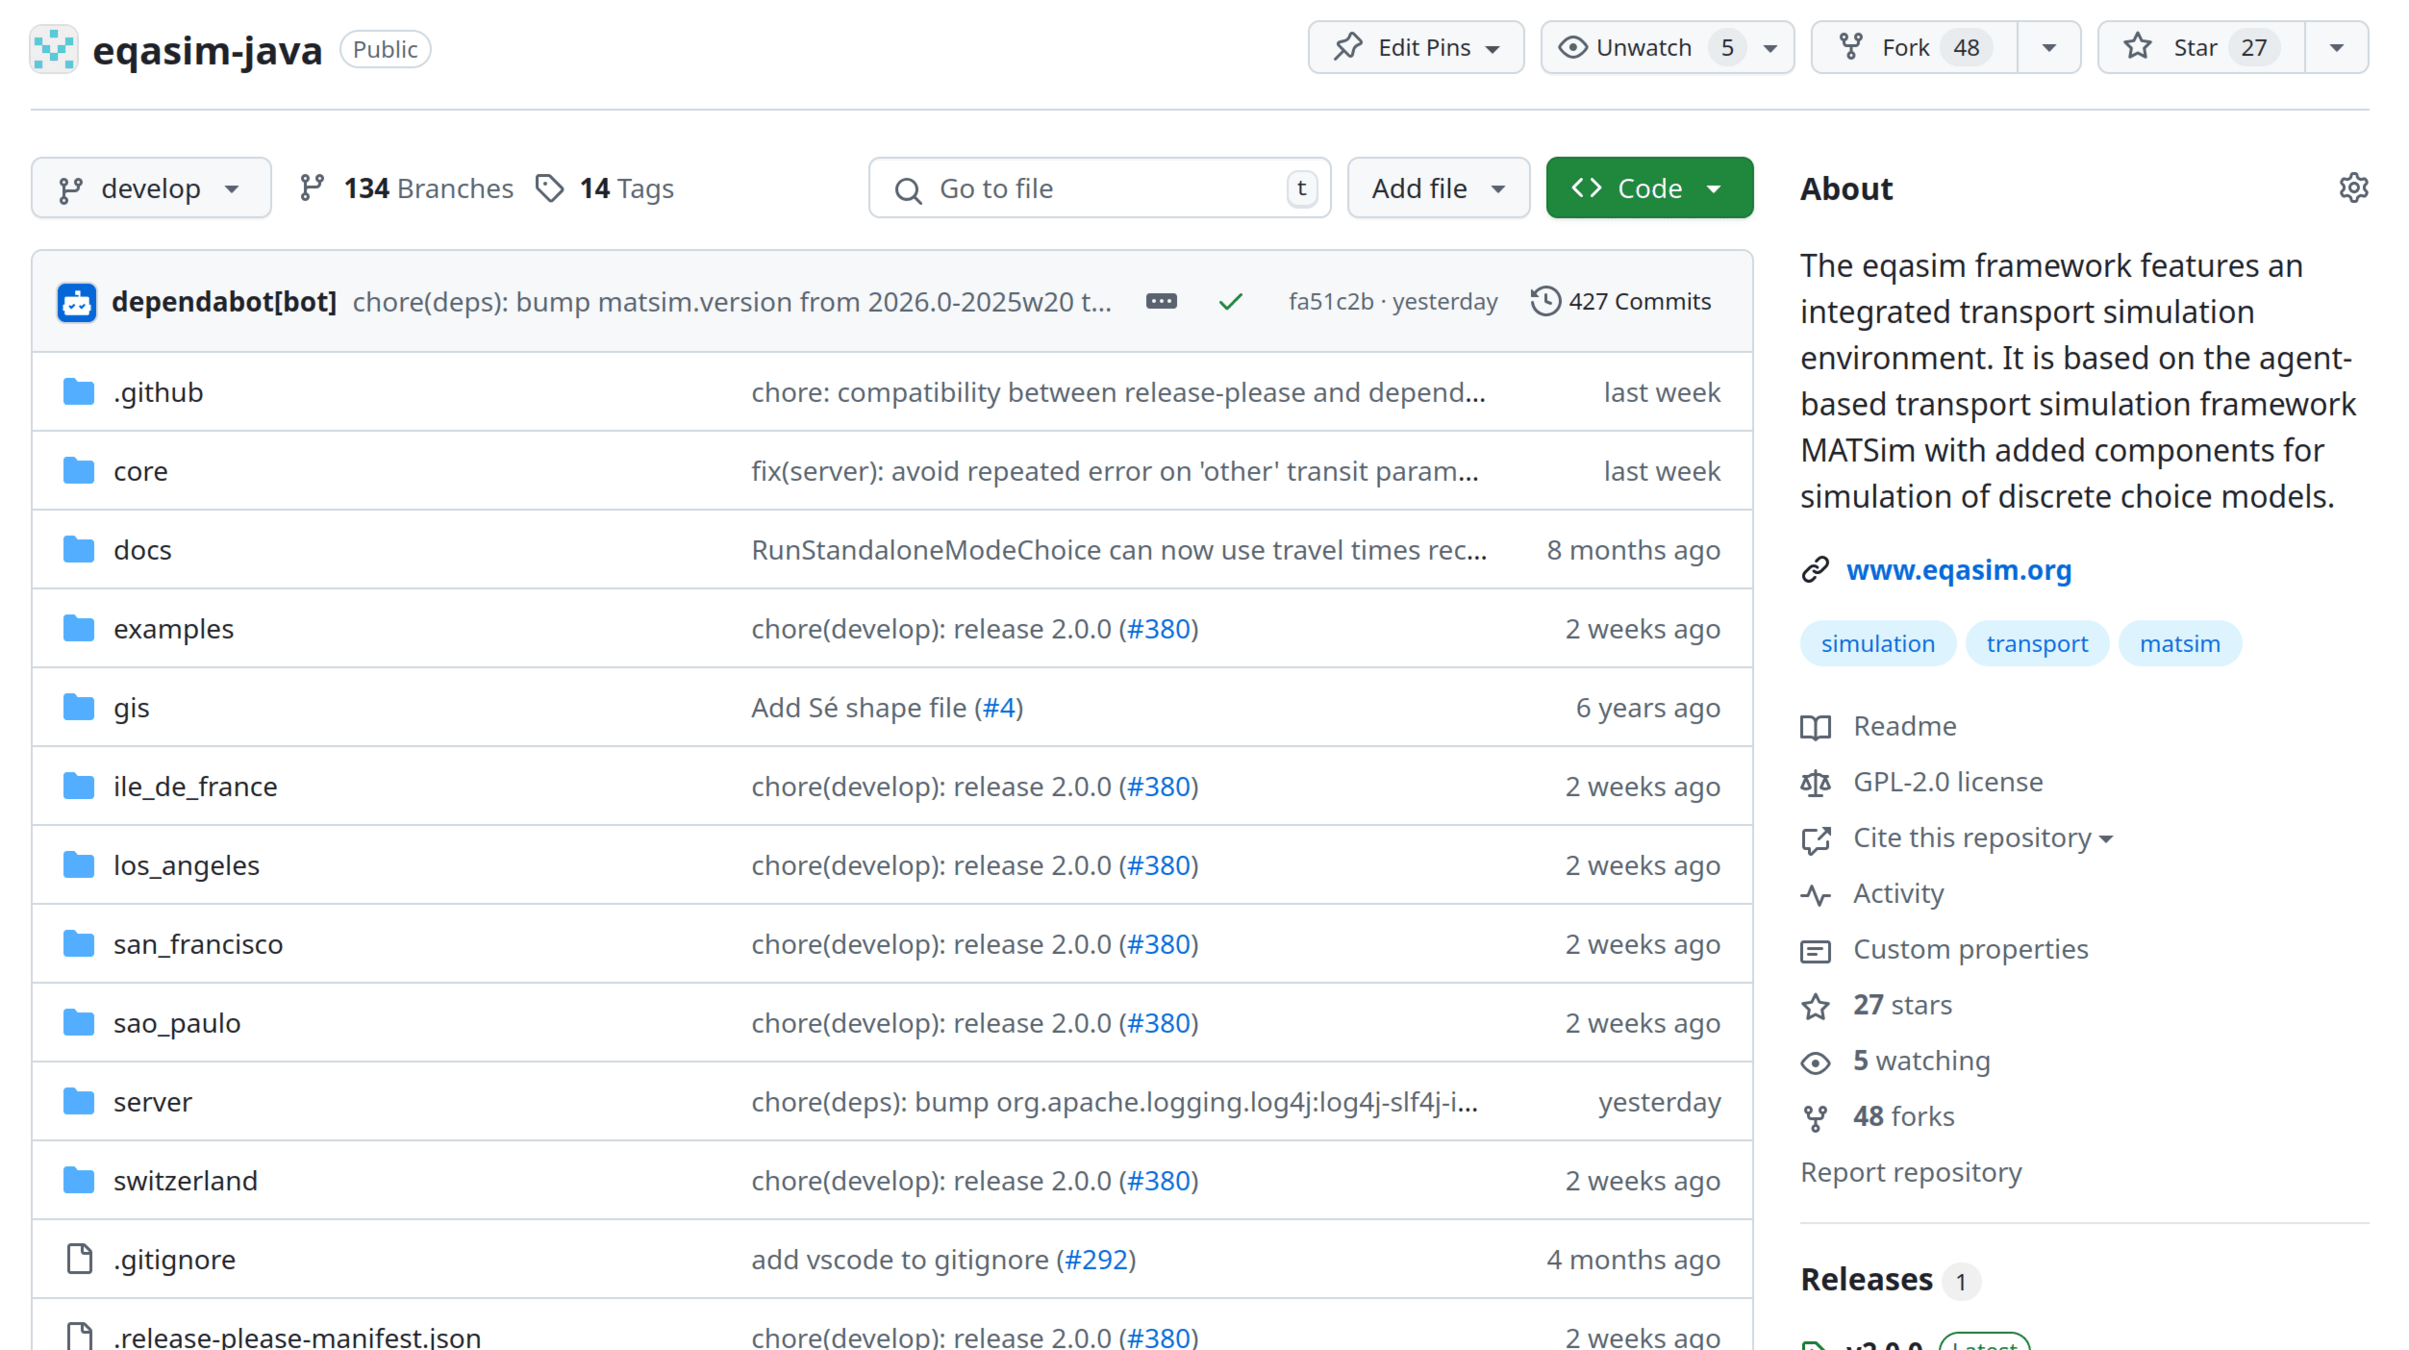2409x1350 pixels.
Task: Open www.eqasim.org website link
Action: click(x=1958, y=570)
